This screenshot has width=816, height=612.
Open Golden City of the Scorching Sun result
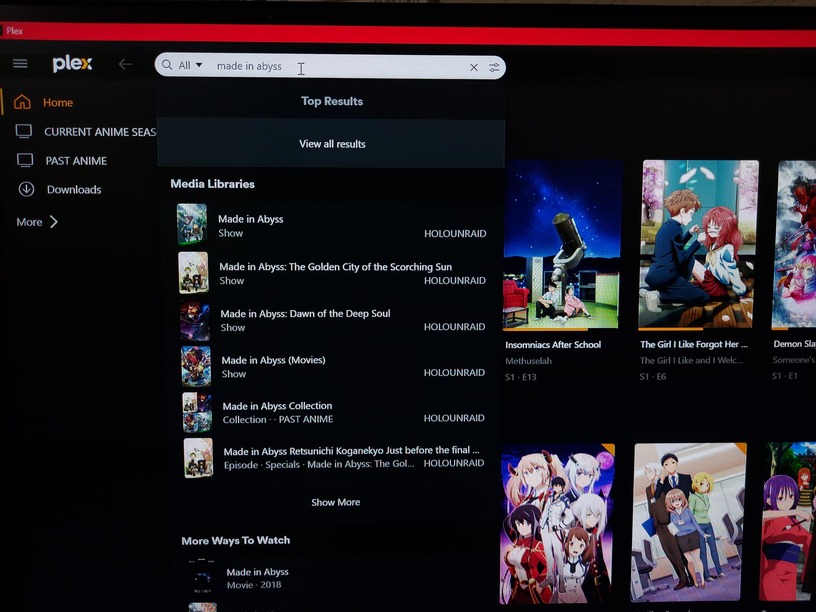coord(332,273)
